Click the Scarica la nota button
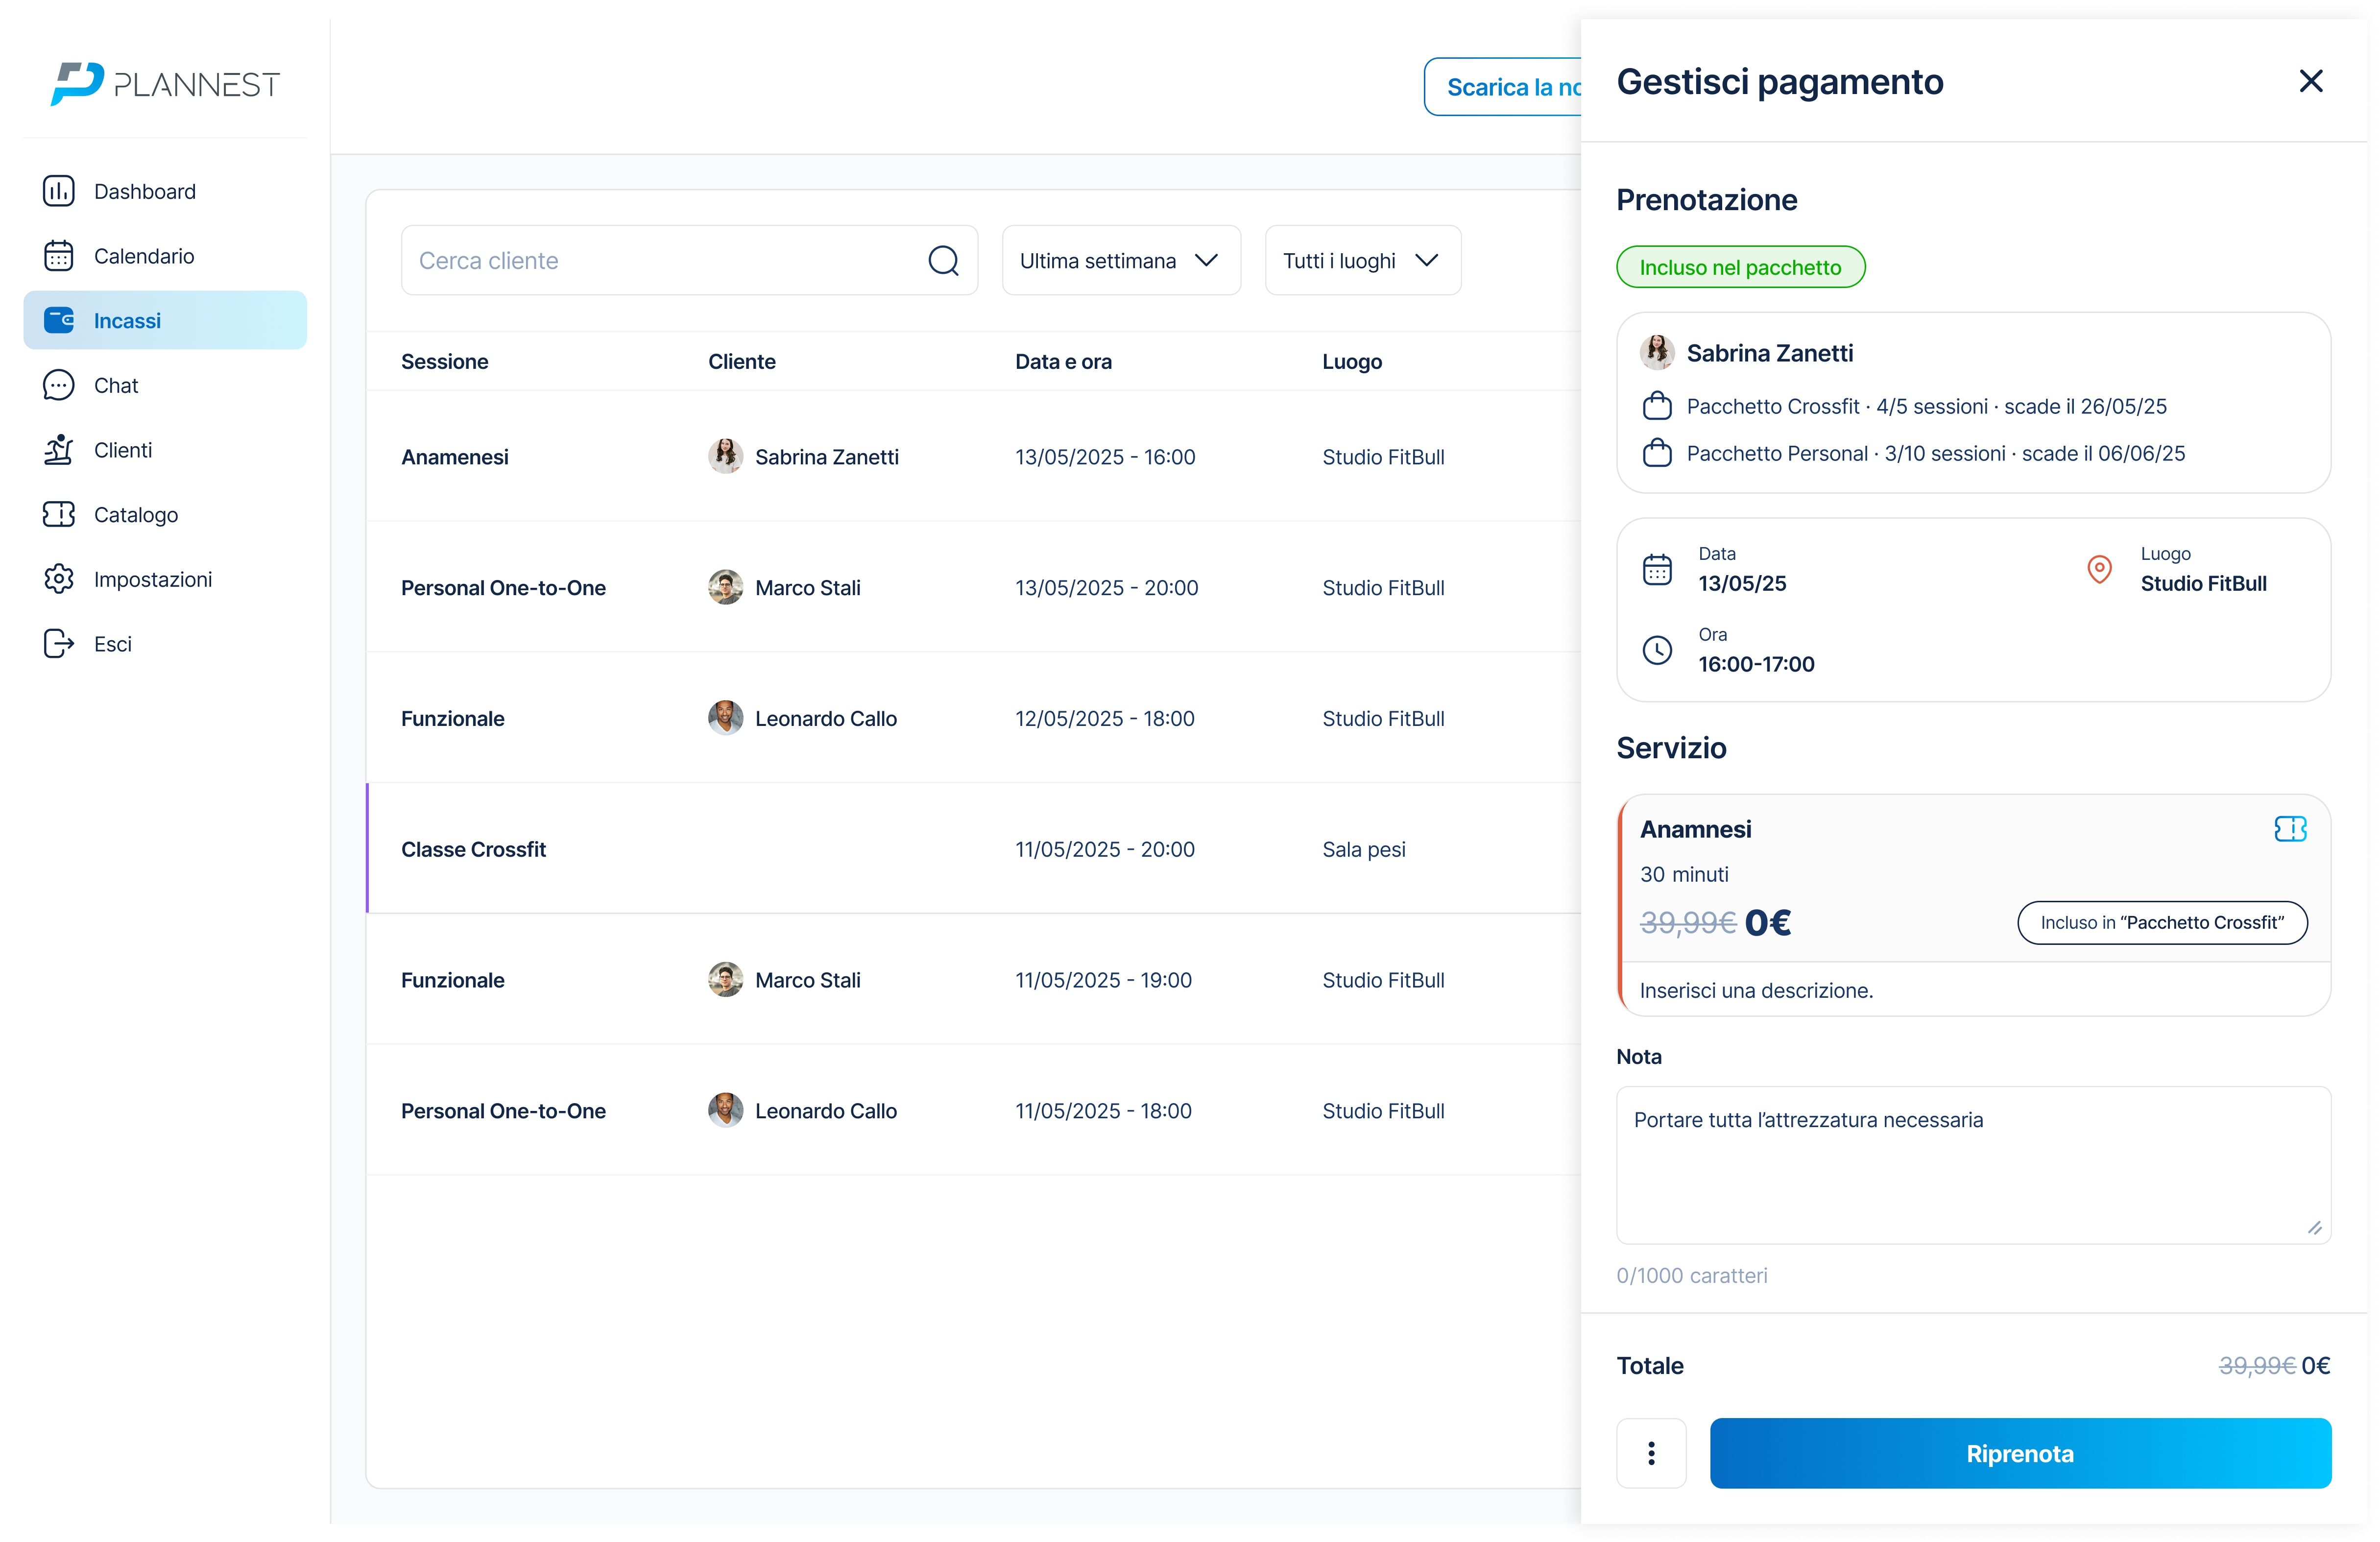Viewport: 2380px width, 1542px height. click(1503, 87)
